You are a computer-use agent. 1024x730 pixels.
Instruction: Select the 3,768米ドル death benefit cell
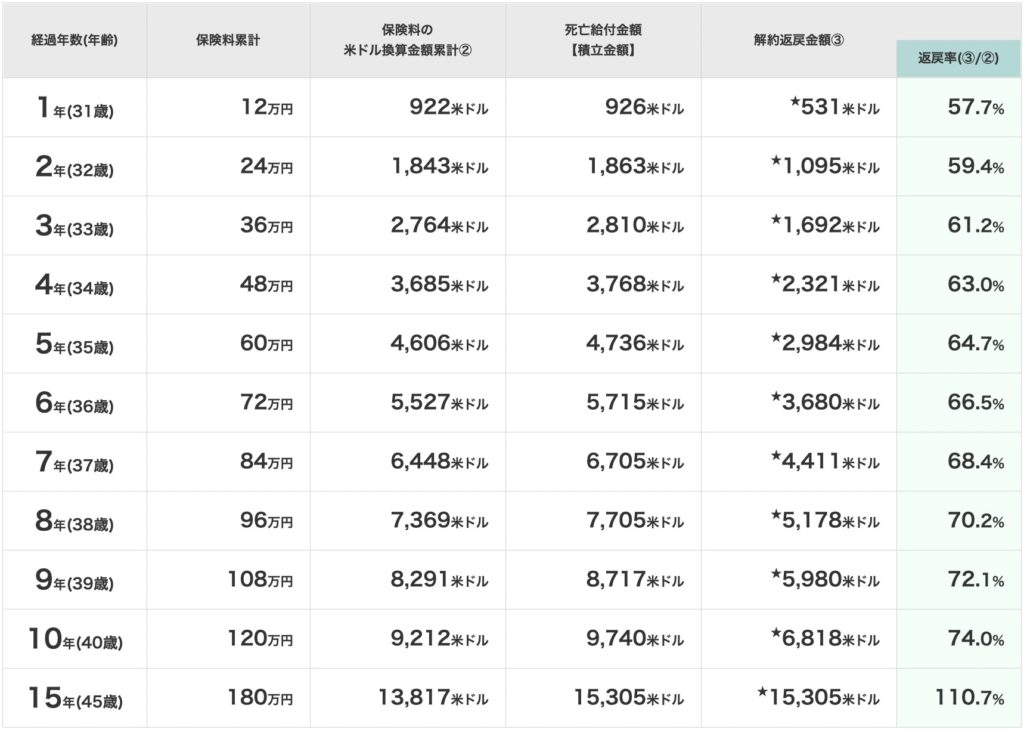(635, 285)
